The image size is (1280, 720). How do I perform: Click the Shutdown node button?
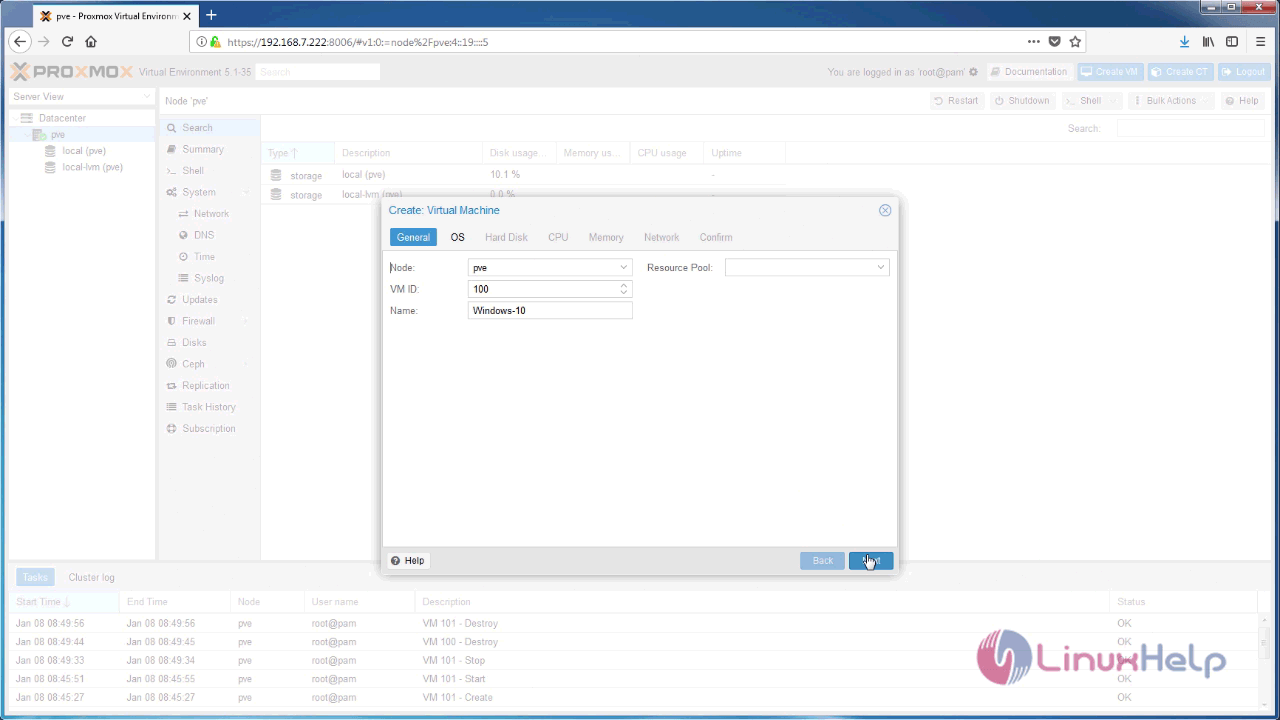click(1022, 101)
